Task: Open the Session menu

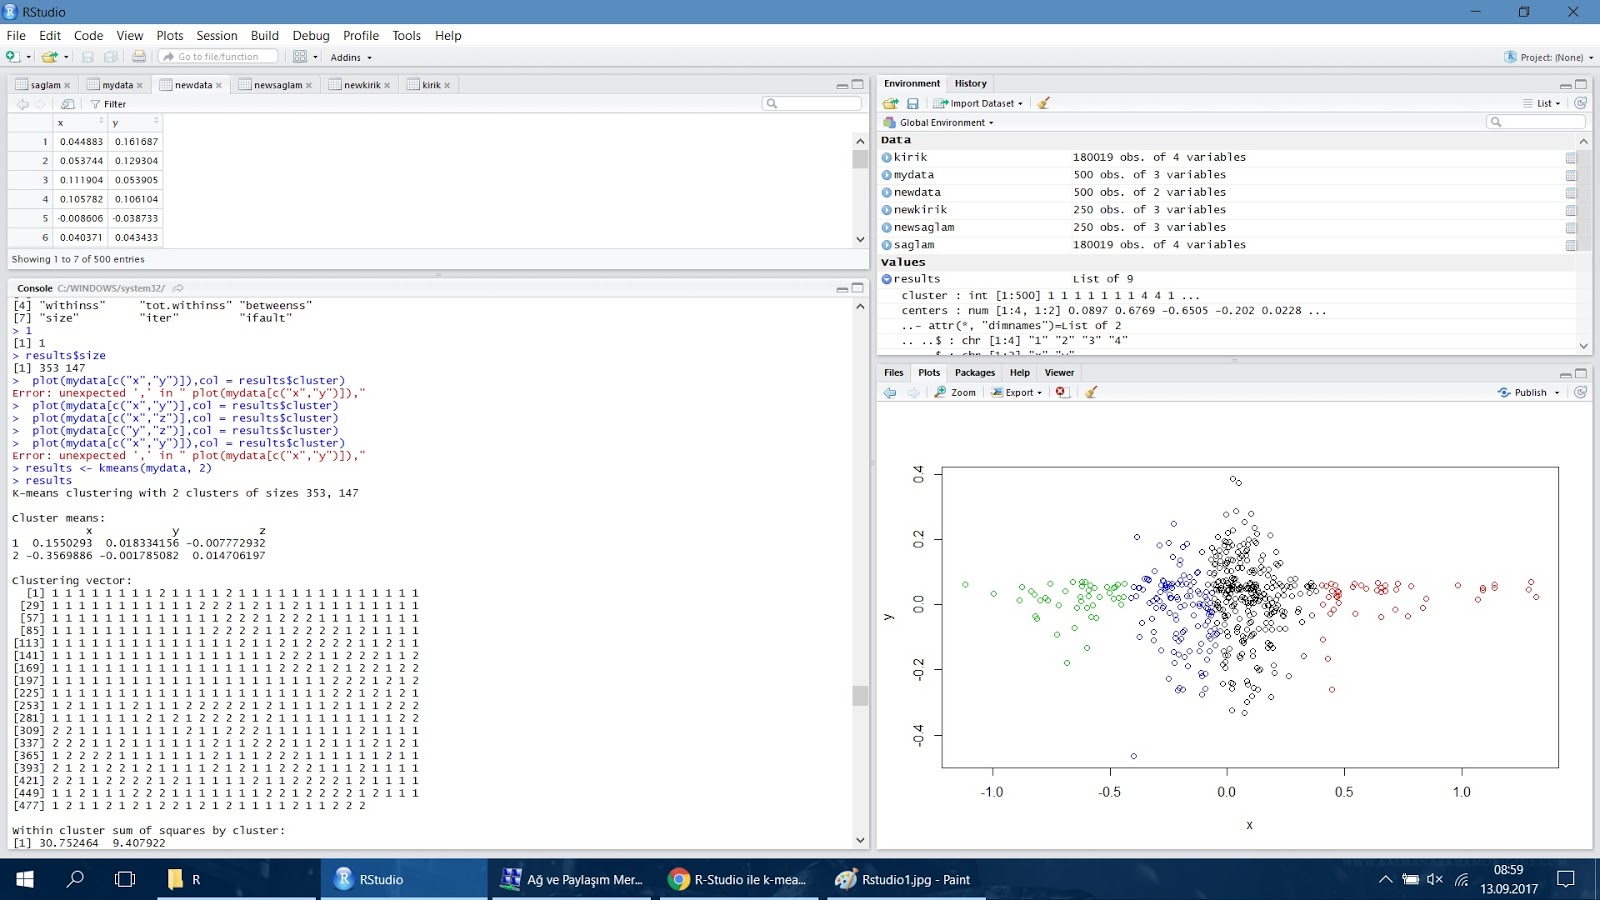Action: (x=216, y=35)
